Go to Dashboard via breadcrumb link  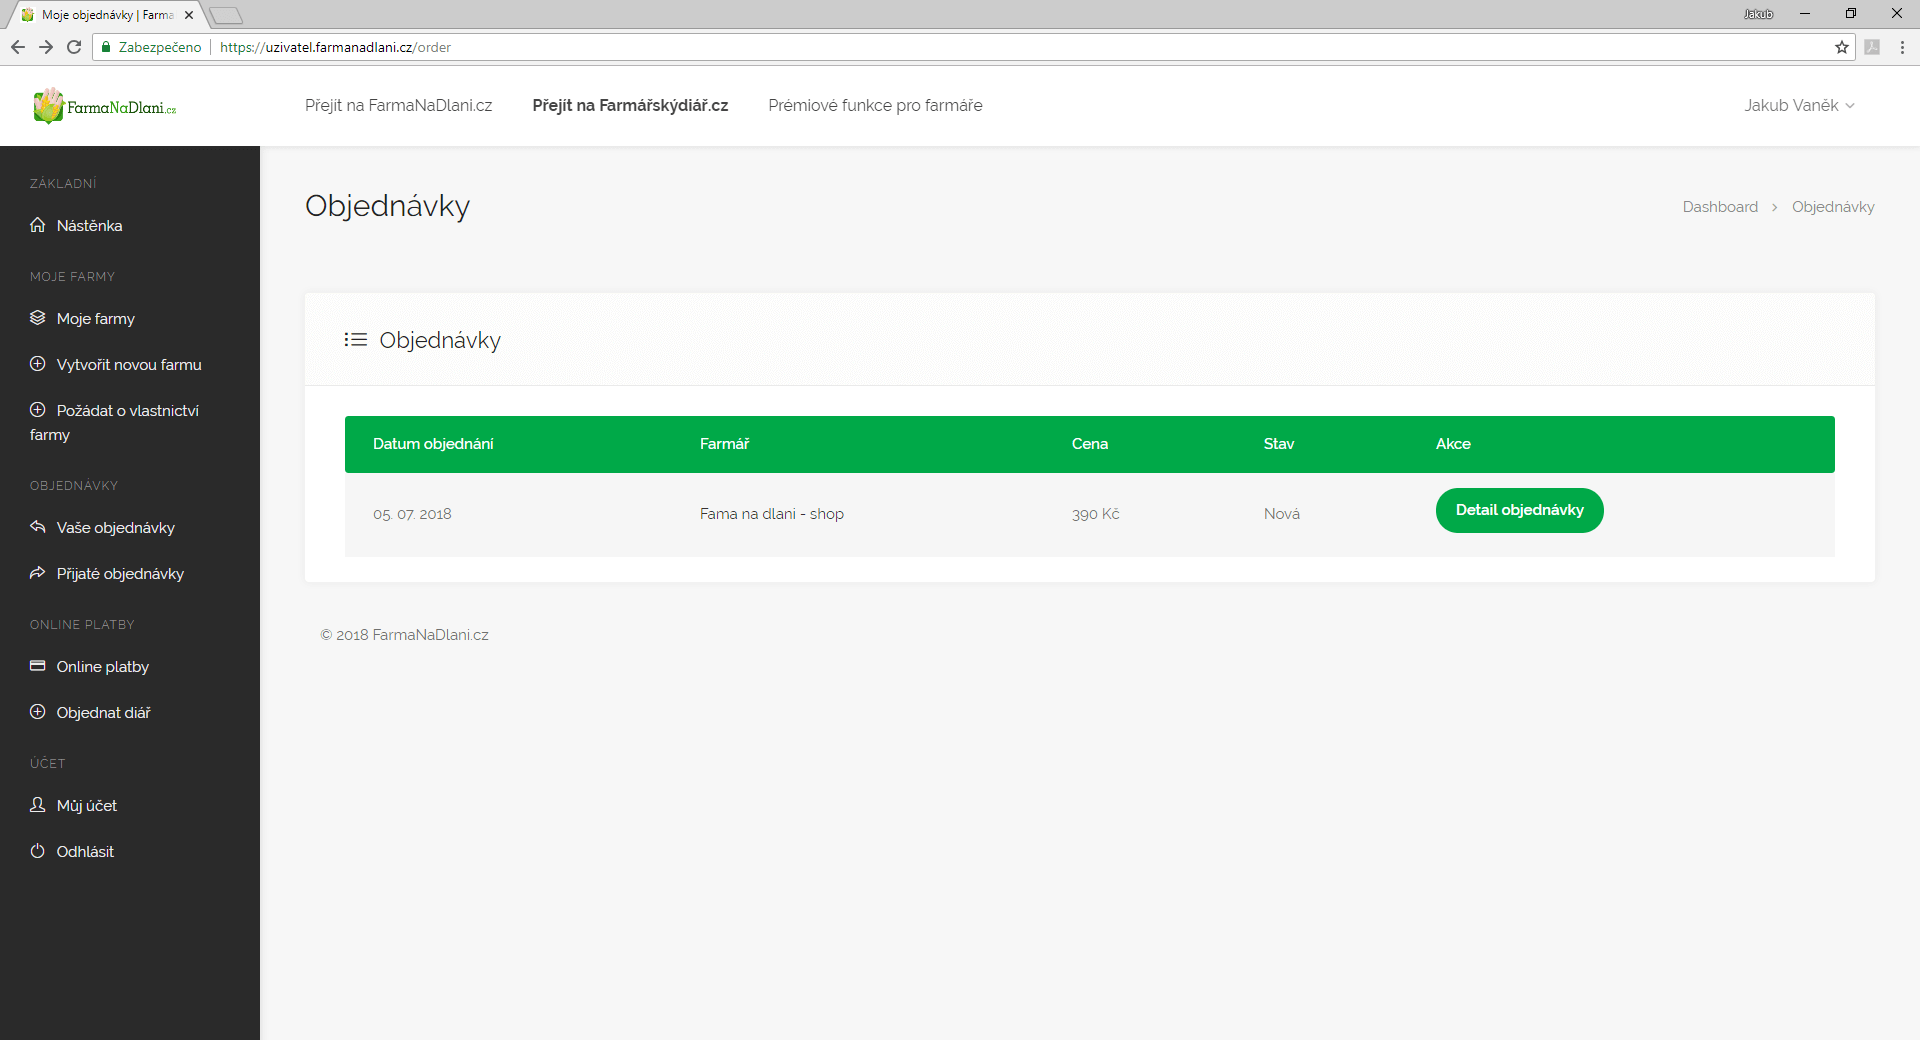coord(1719,207)
